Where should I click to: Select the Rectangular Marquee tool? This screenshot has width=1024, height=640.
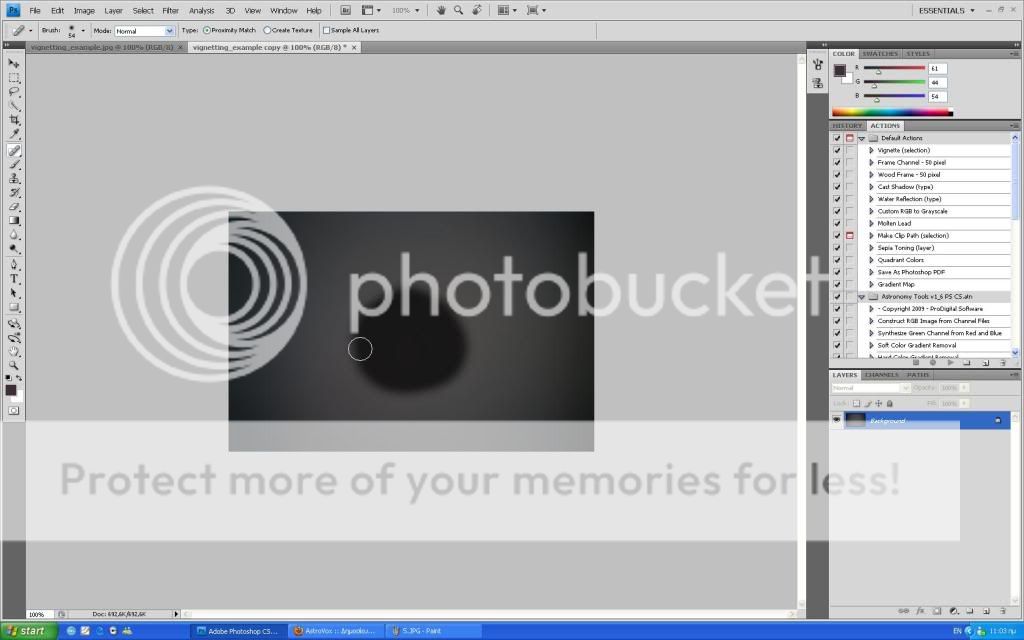pyautogui.click(x=14, y=77)
